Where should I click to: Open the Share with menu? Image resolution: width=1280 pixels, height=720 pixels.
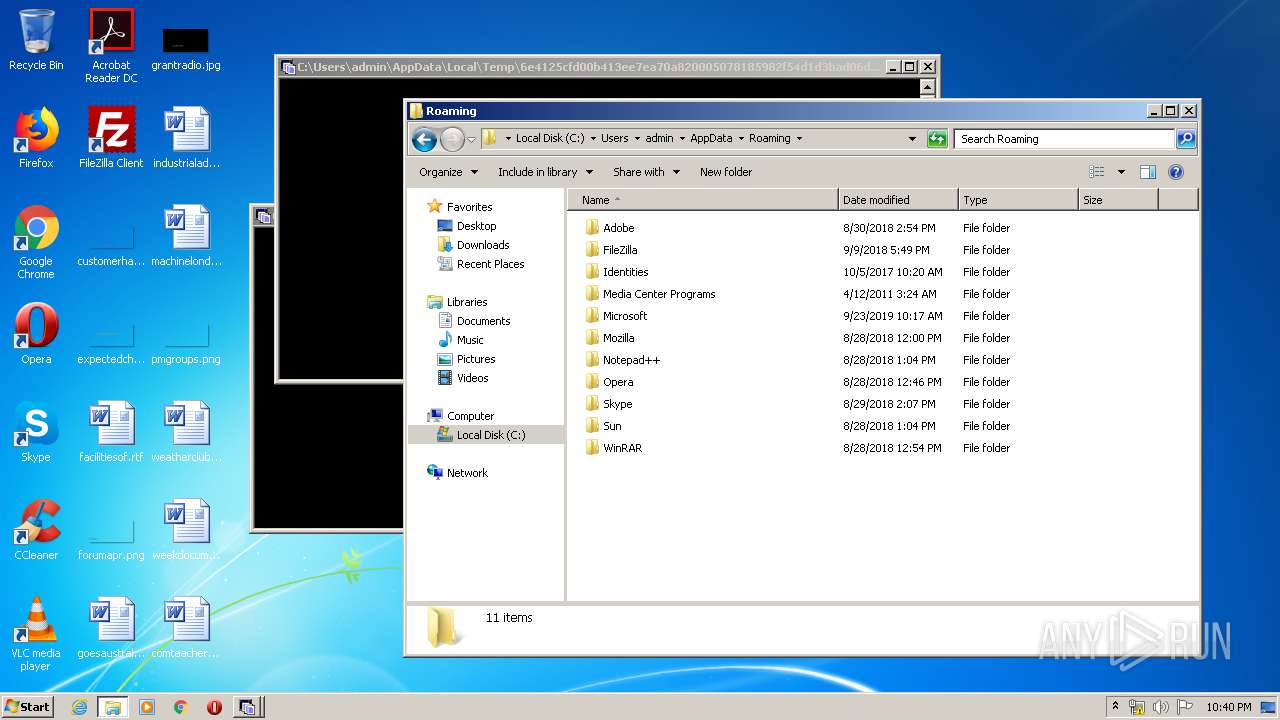pos(646,172)
